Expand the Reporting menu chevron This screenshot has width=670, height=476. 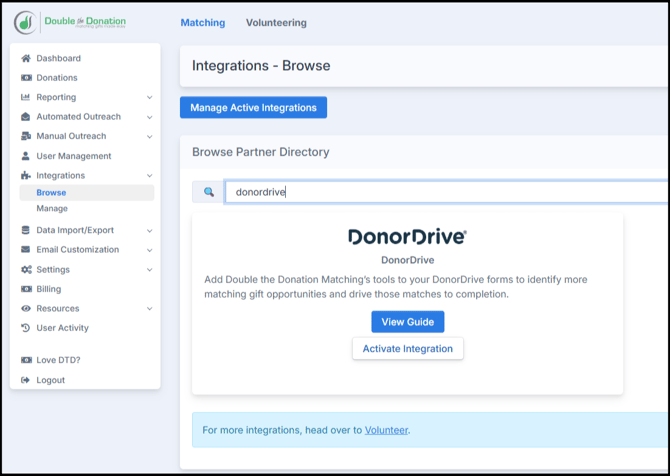point(149,98)
